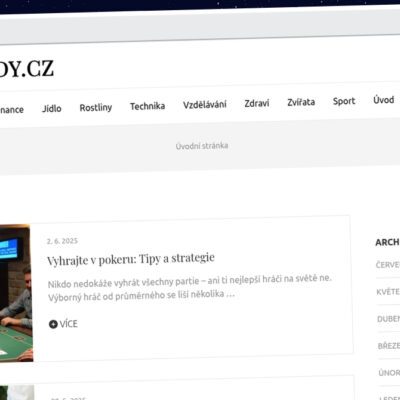Screen dimensions: 400x400
Task: Open the Duben archive link
Action: click(x=389, y=319)
